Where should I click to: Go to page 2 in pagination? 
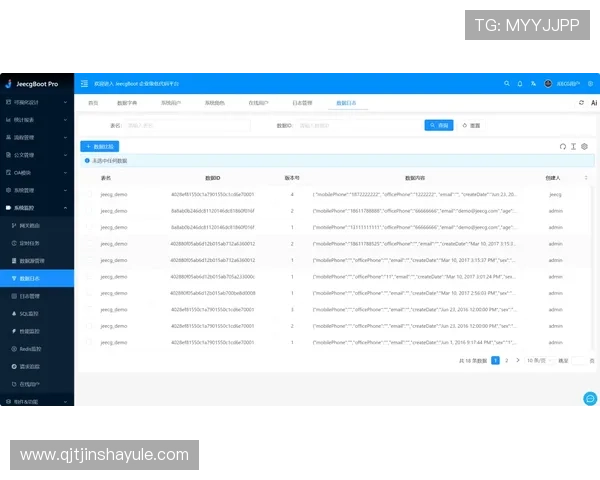click(506, 360)
